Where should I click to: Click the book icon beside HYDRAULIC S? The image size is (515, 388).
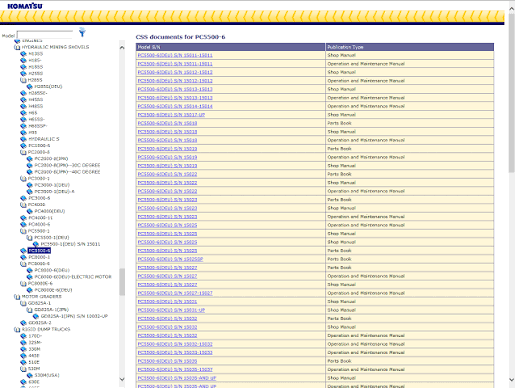coord(23,139)
